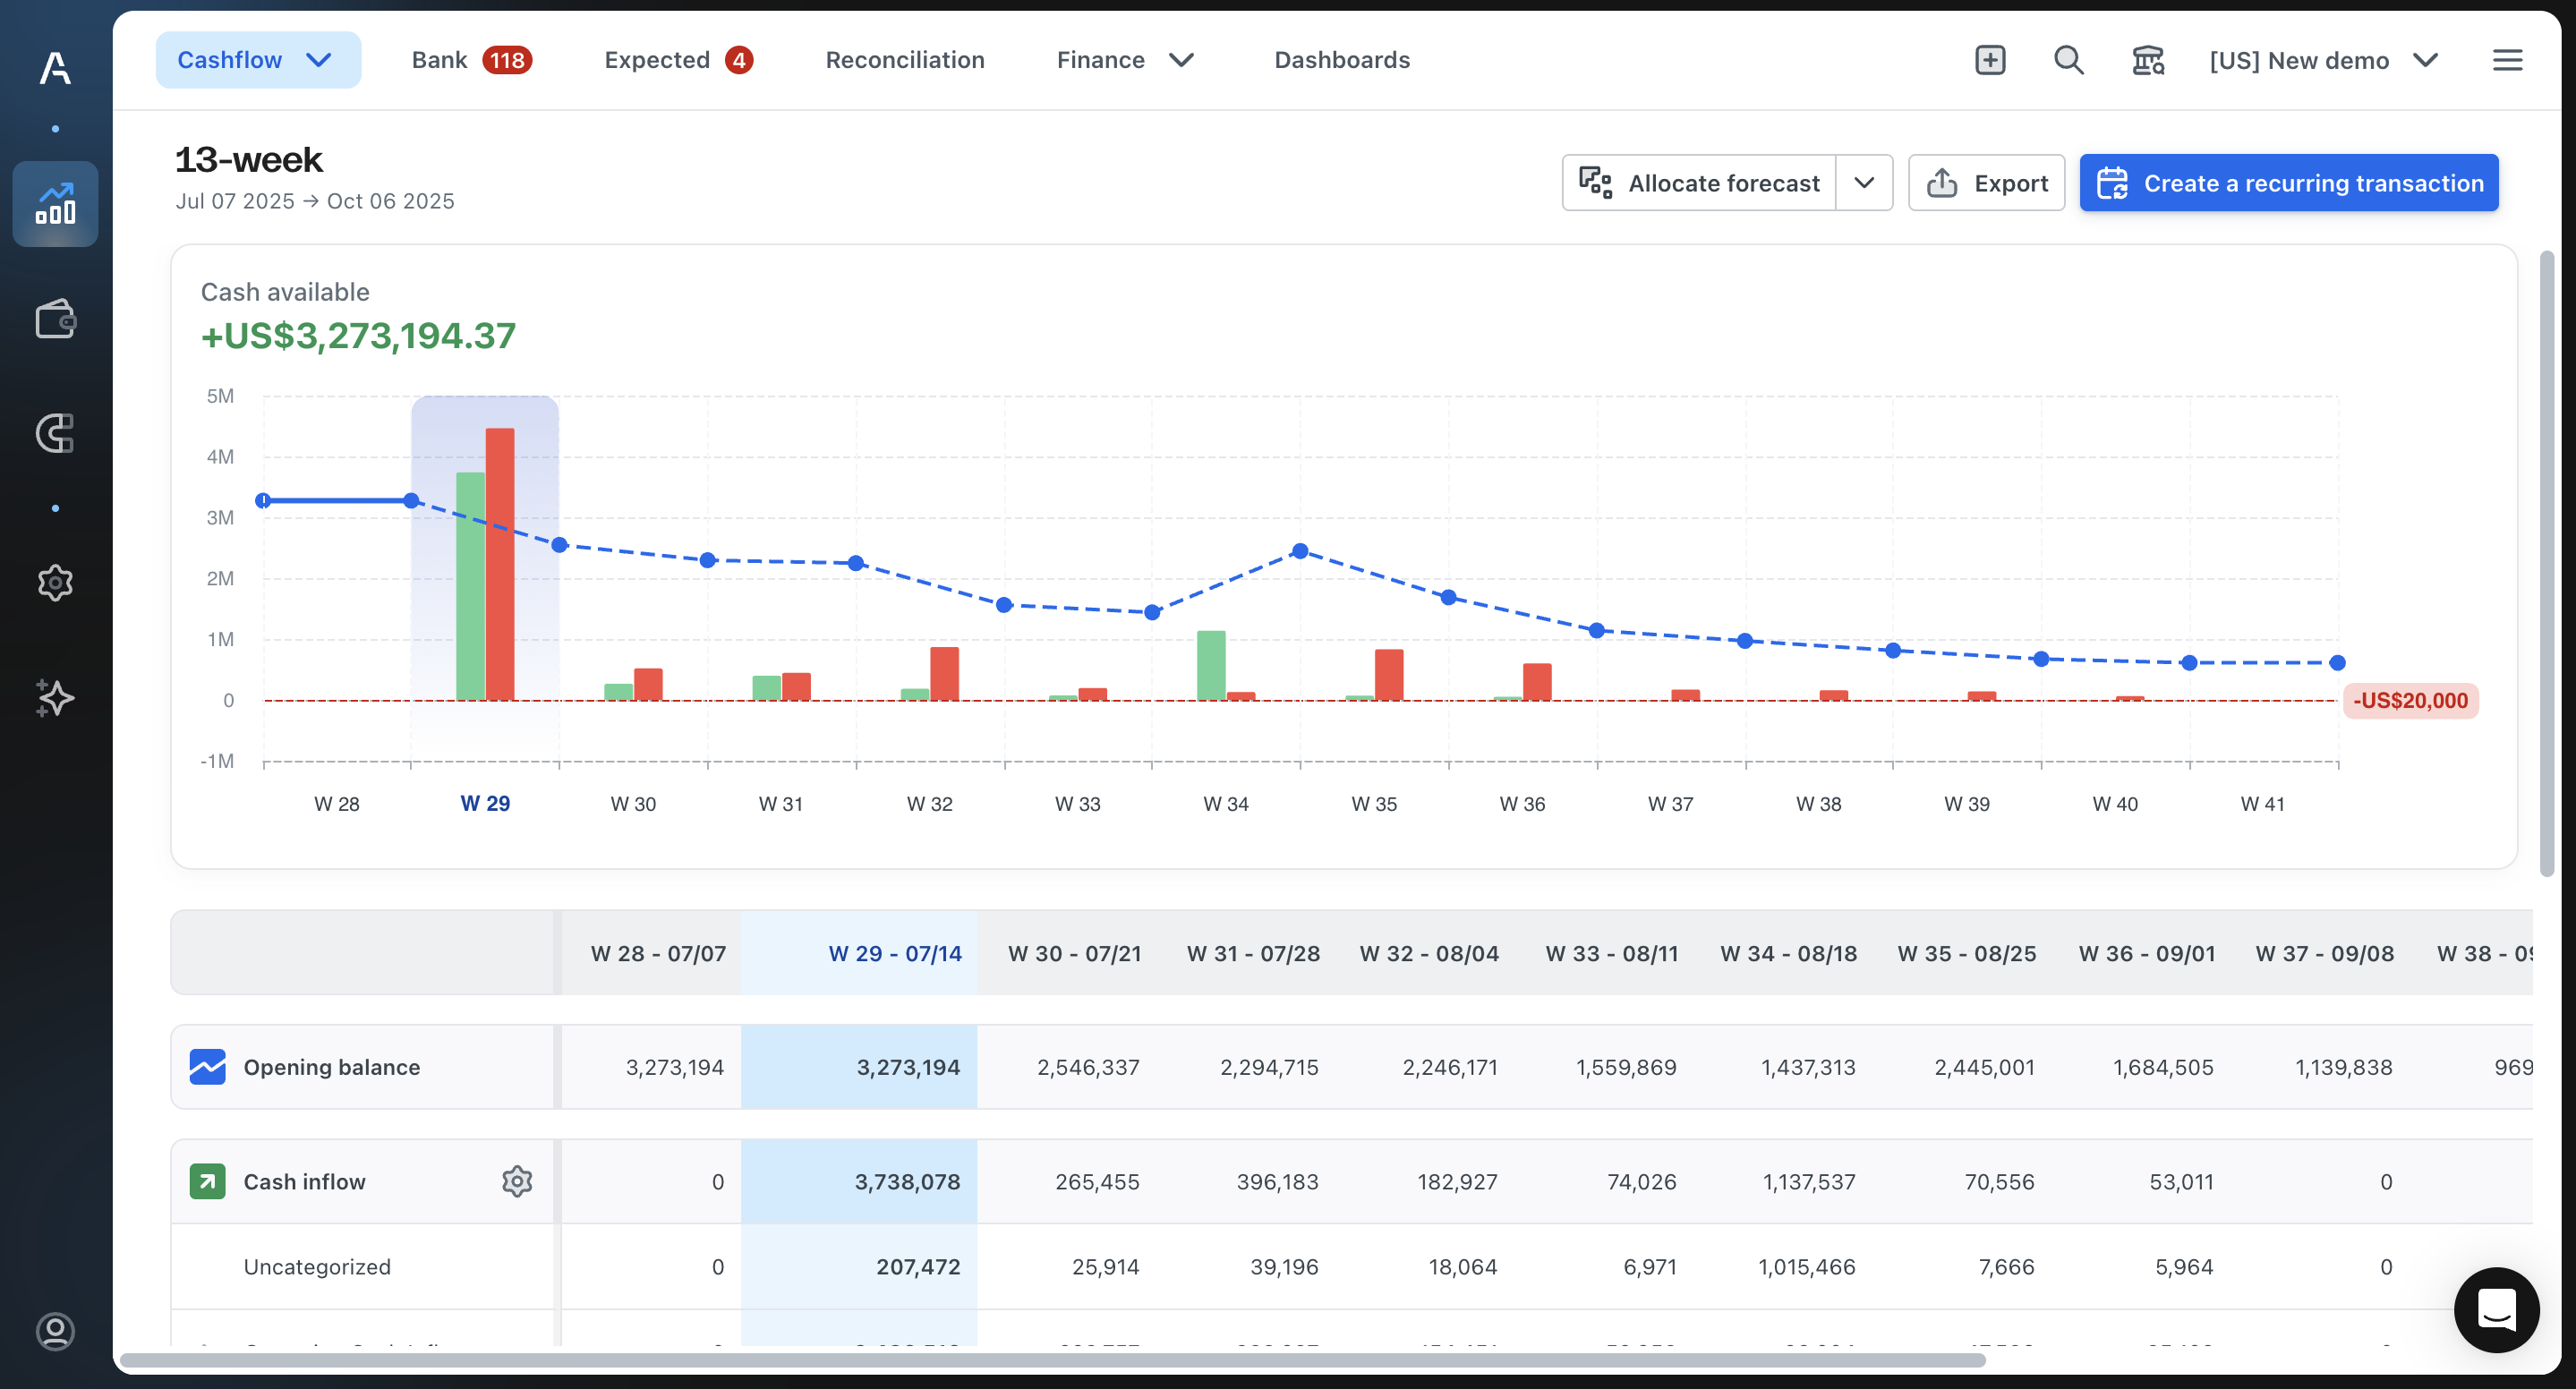Click Create a recurring transaction button
The image size is (2576, 1389).
pyautogui.click(x=2289, y=183)
